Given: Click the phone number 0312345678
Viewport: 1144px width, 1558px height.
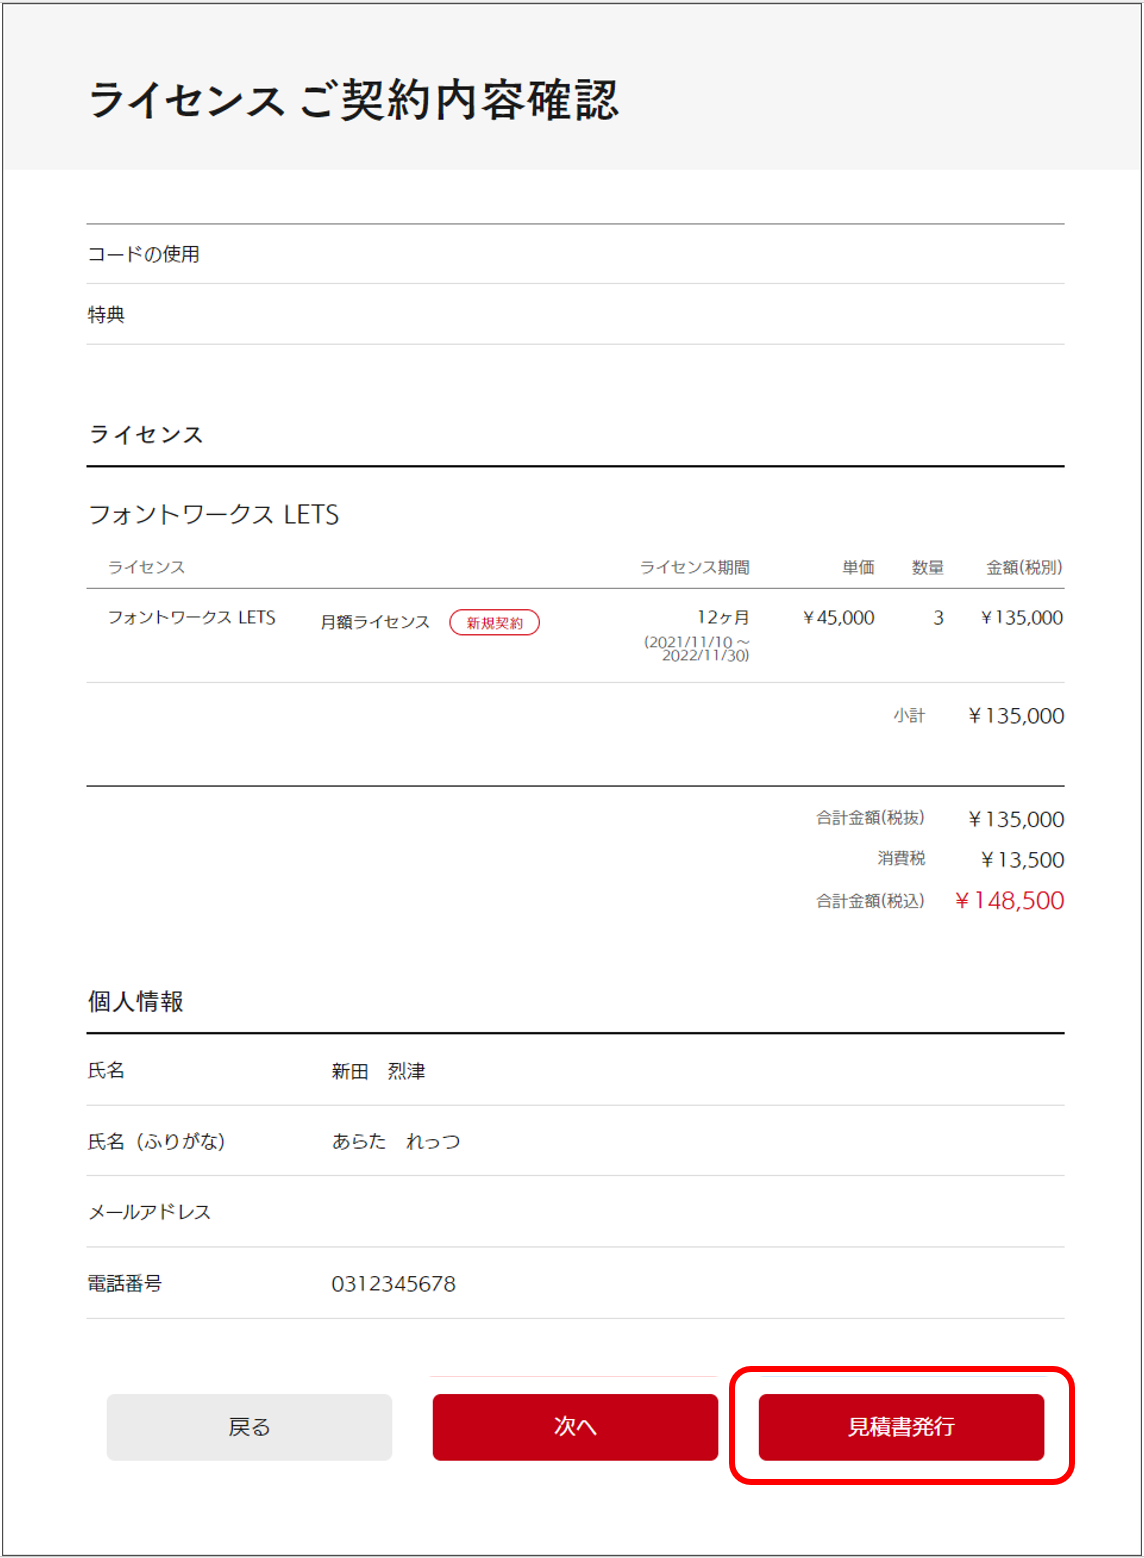Looking at the screenshot, I should (x=393, y=1284).
